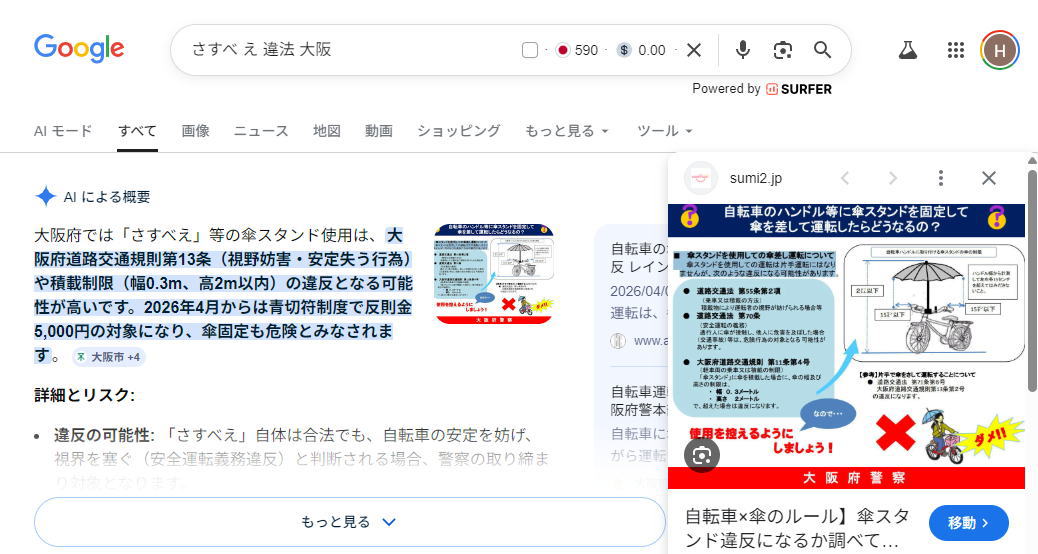Viewport: 1038px width, 554px height.
Task: Open the Google account avatar
Action: tap(999, 50)
